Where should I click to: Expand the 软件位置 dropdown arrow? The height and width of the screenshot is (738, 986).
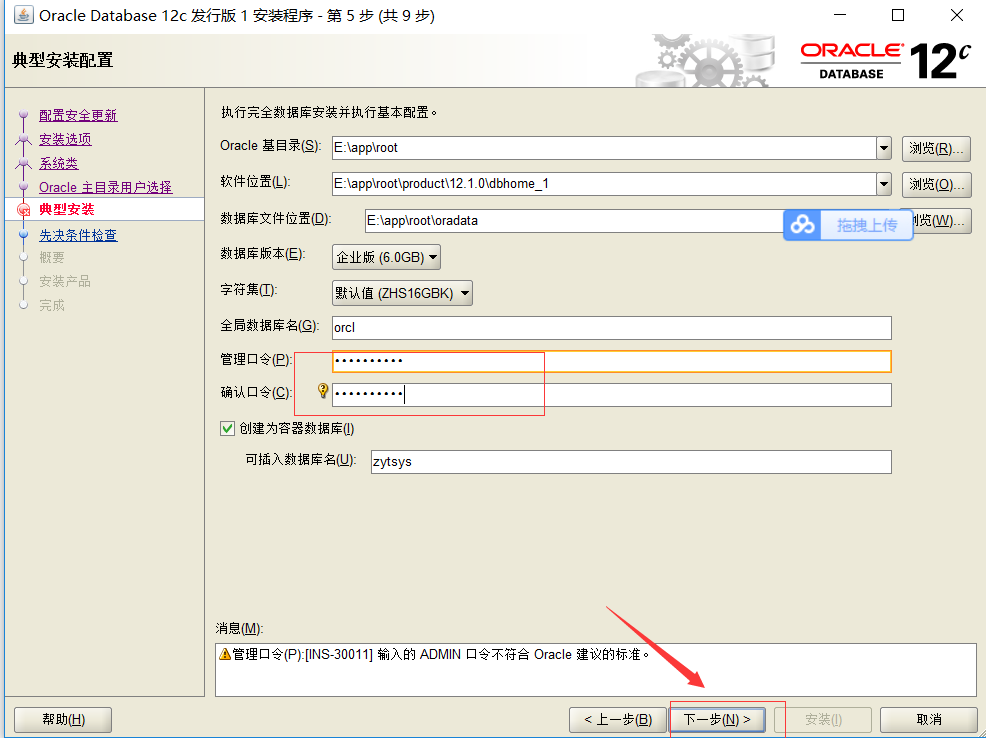coord(884,184)
